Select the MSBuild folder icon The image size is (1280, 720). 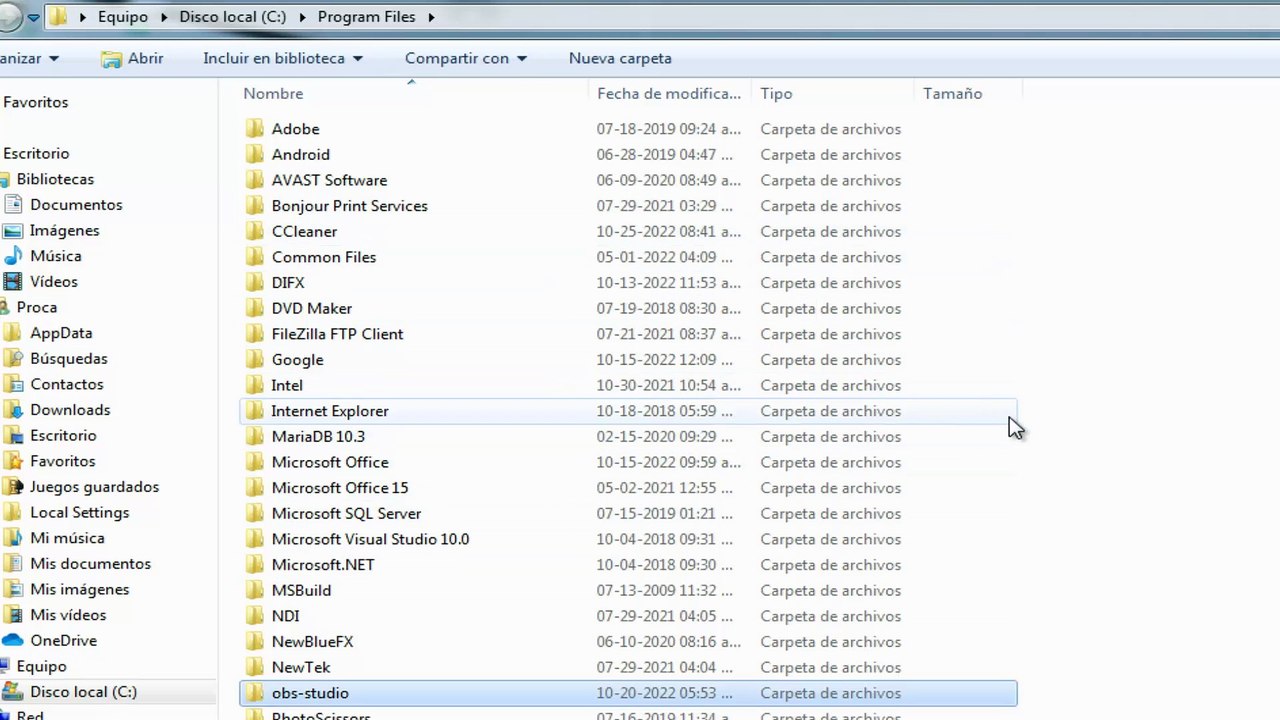coord(255,590)
